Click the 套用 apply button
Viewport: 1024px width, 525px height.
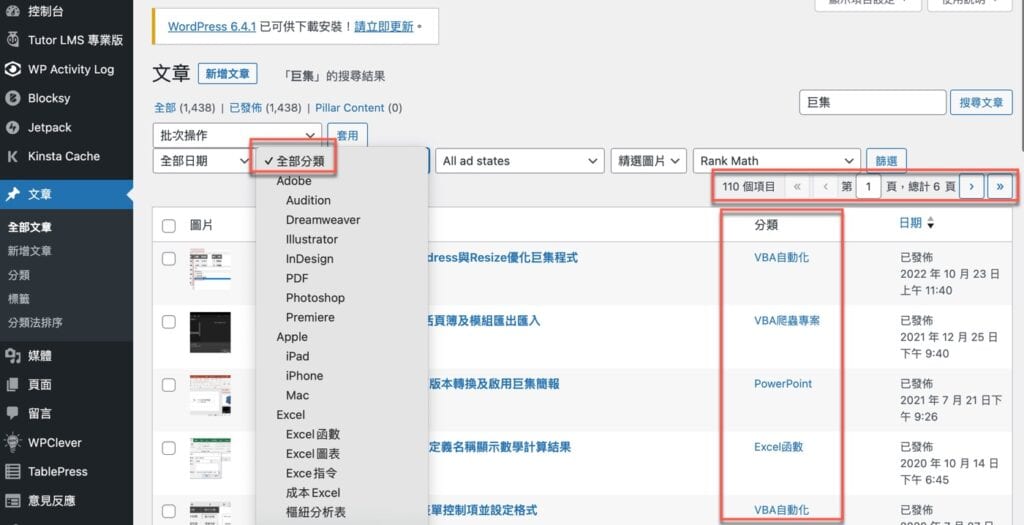tap(347, 135)
